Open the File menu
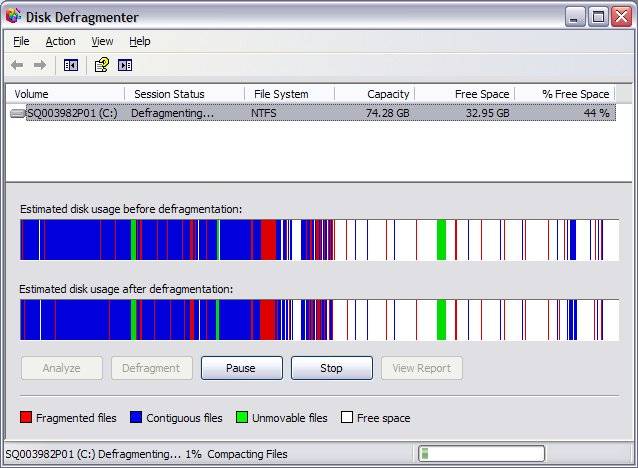Viewport: 638px width, 468px height. (21, 41)
